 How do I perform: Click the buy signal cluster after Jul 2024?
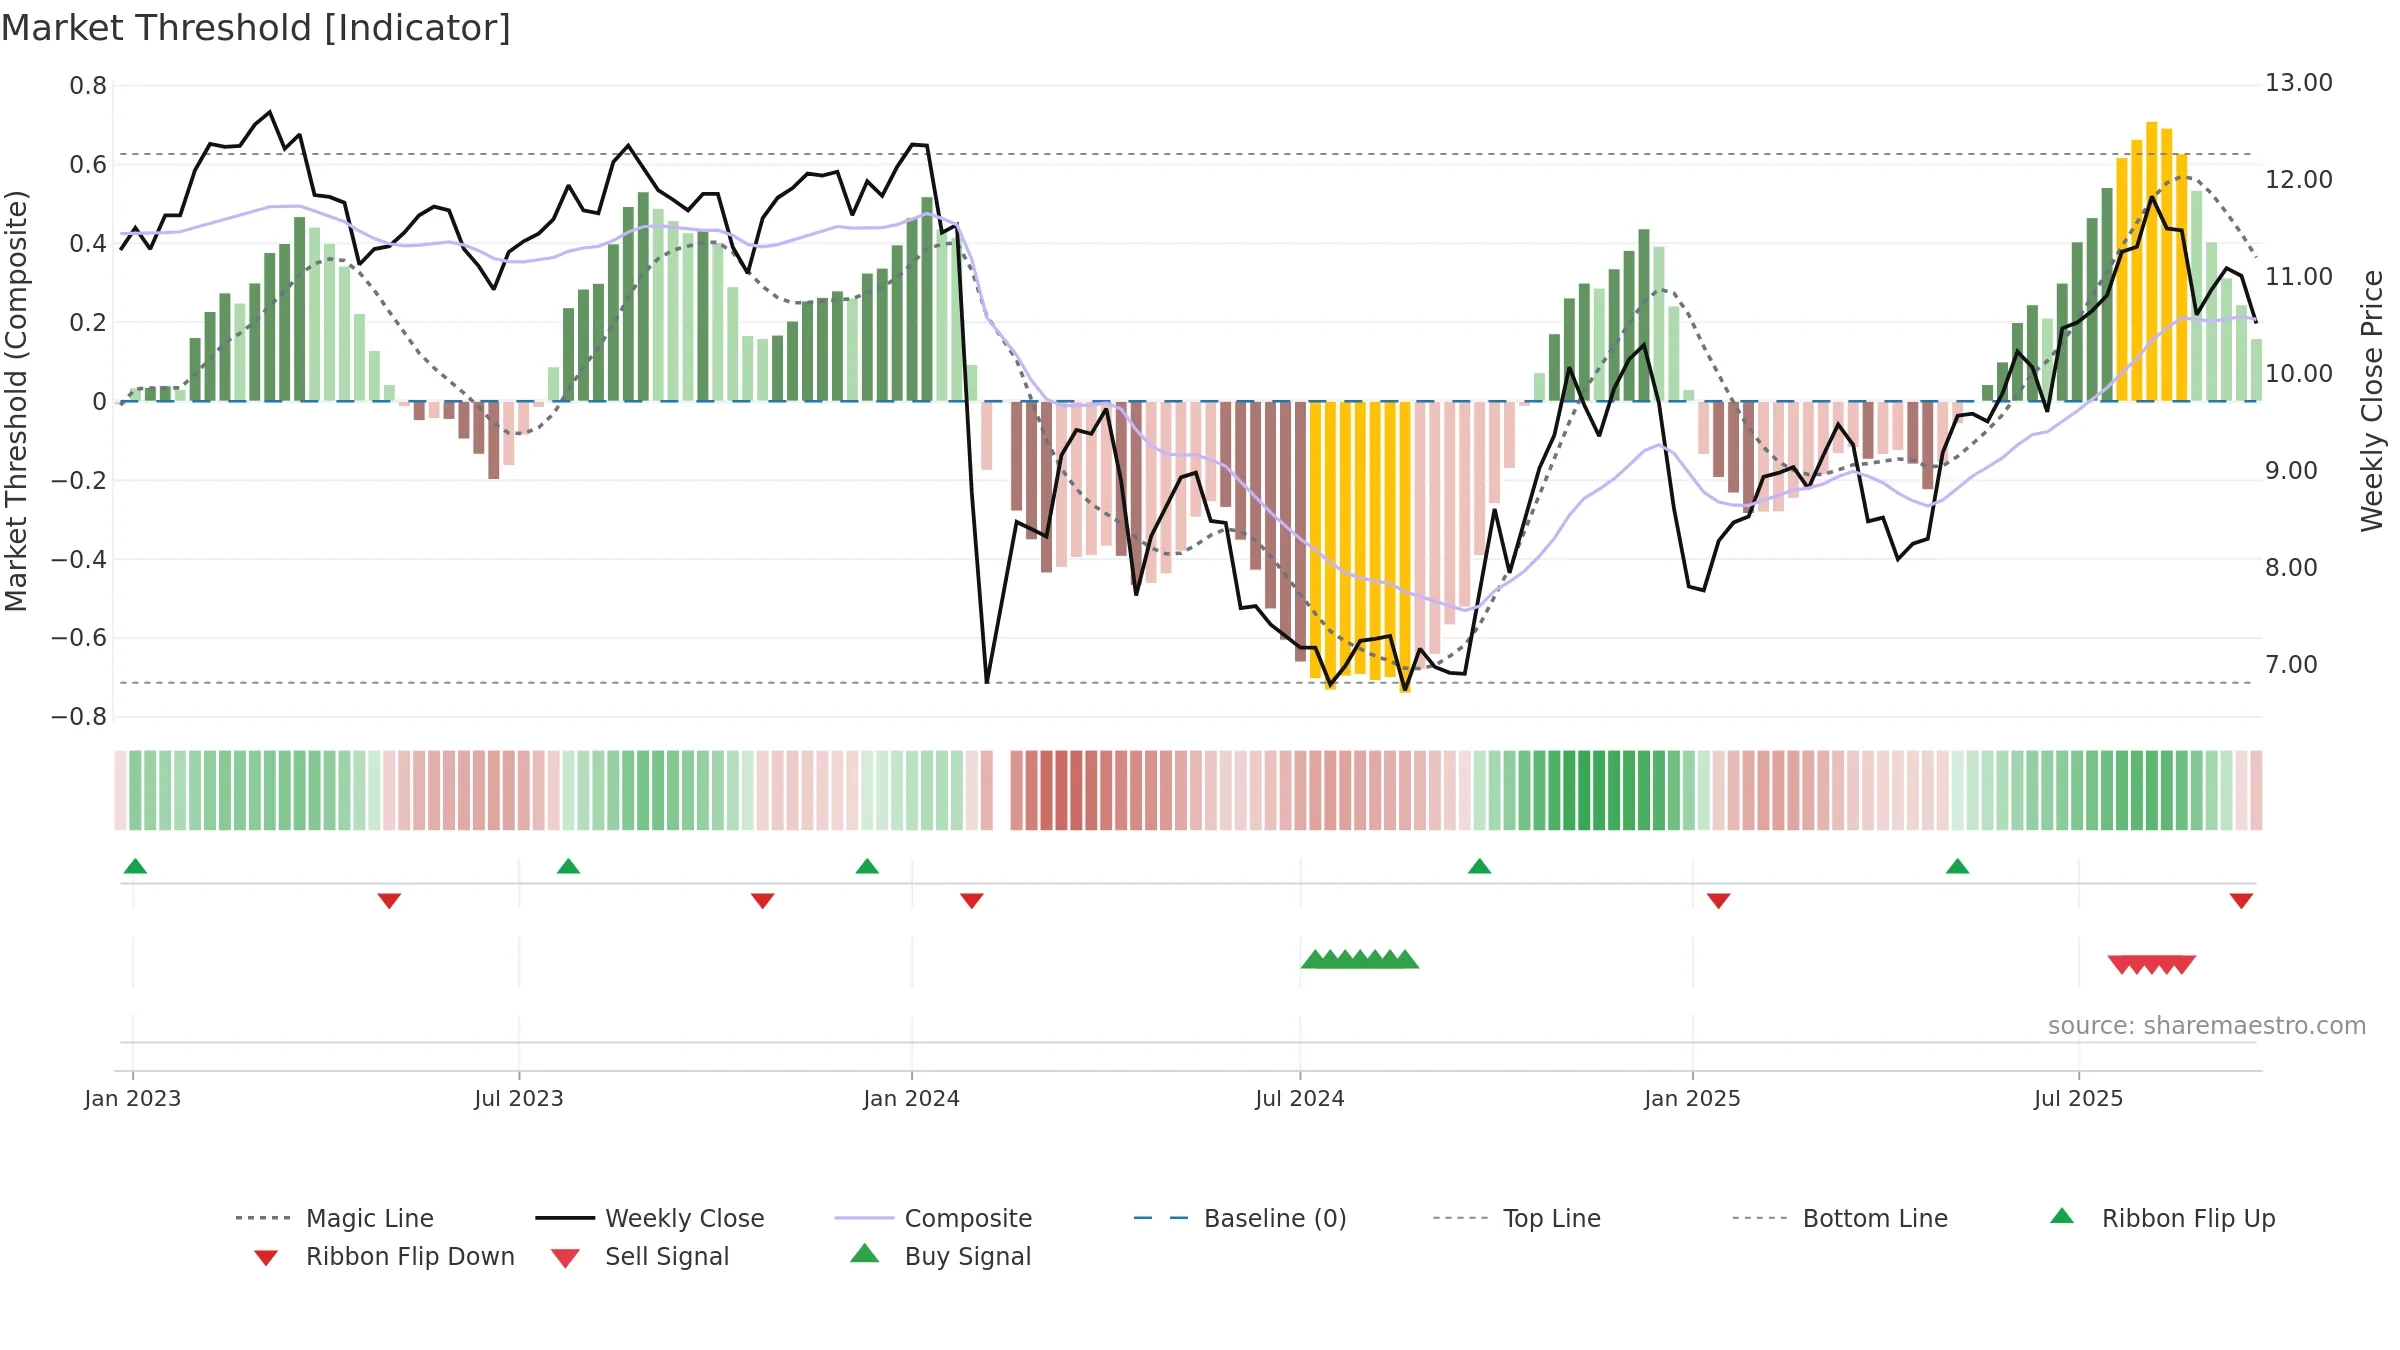pos(1360,959)
